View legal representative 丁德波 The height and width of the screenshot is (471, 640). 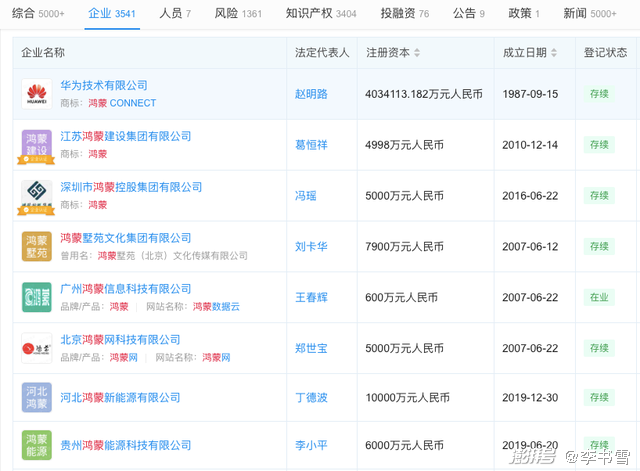[311, 398]
